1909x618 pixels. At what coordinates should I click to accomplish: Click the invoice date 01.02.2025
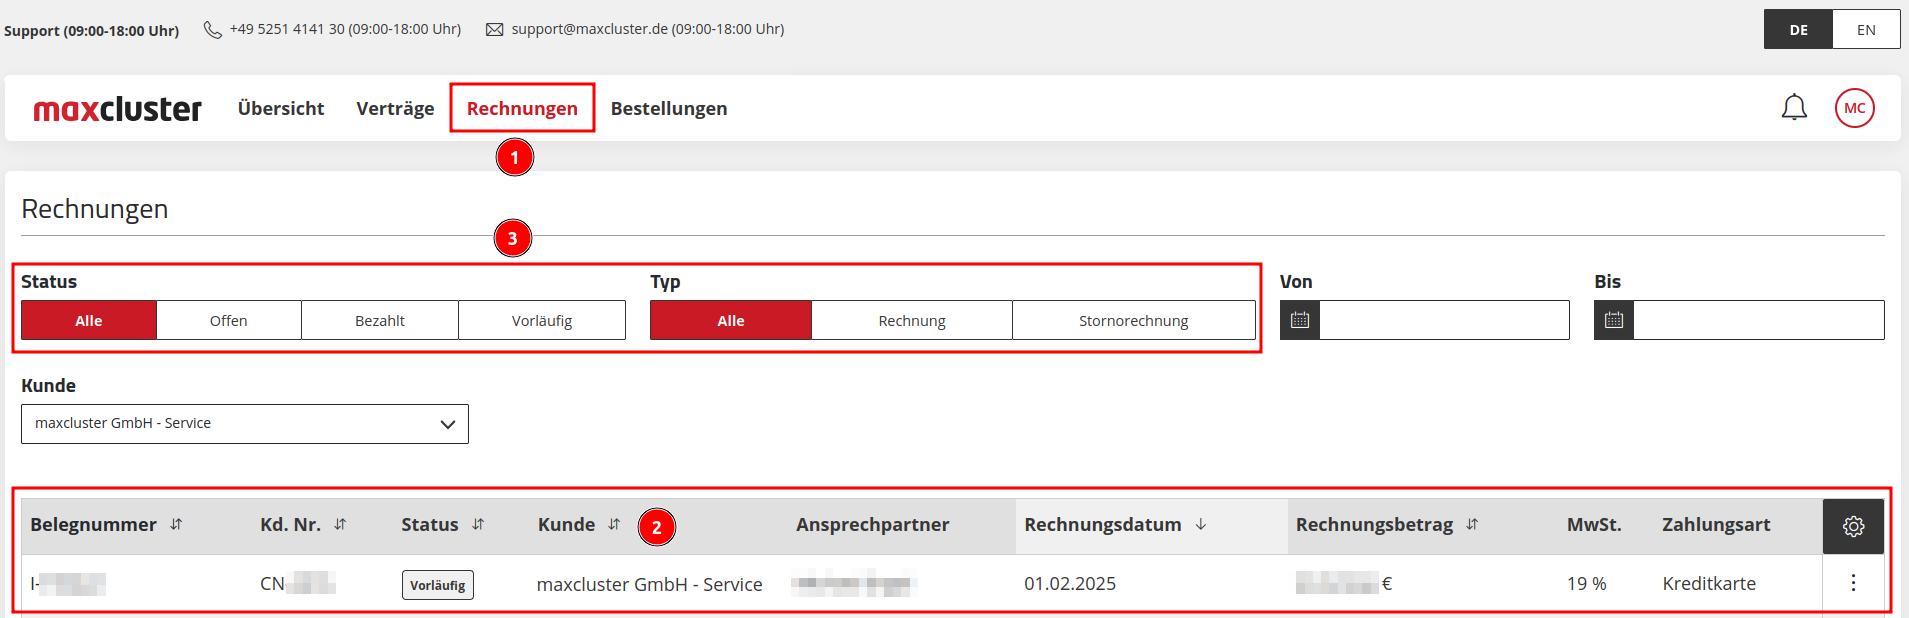(1070, 583)
